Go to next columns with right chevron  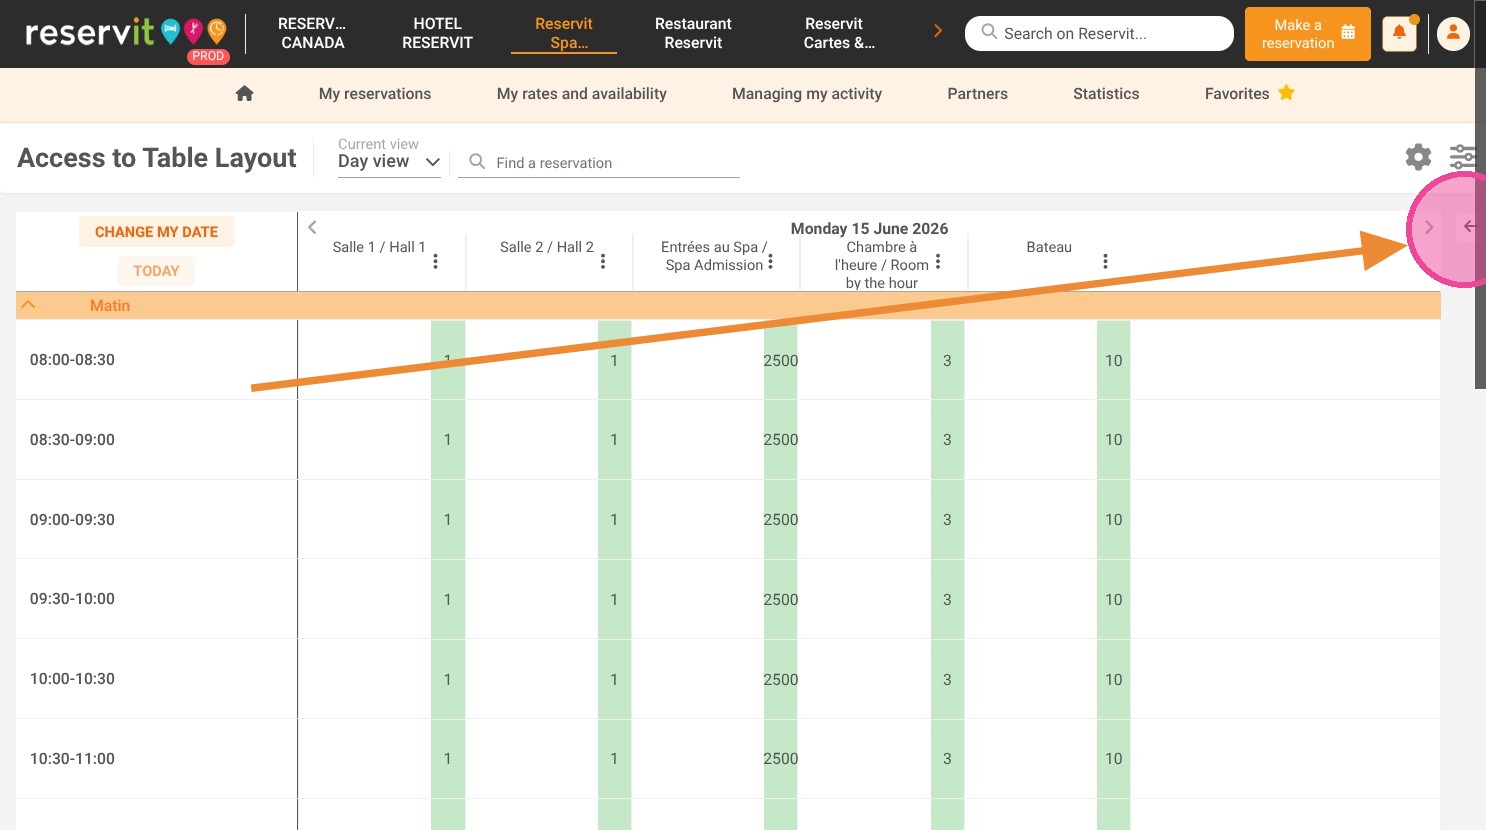pyautogui.click(x=1429, y=227)
